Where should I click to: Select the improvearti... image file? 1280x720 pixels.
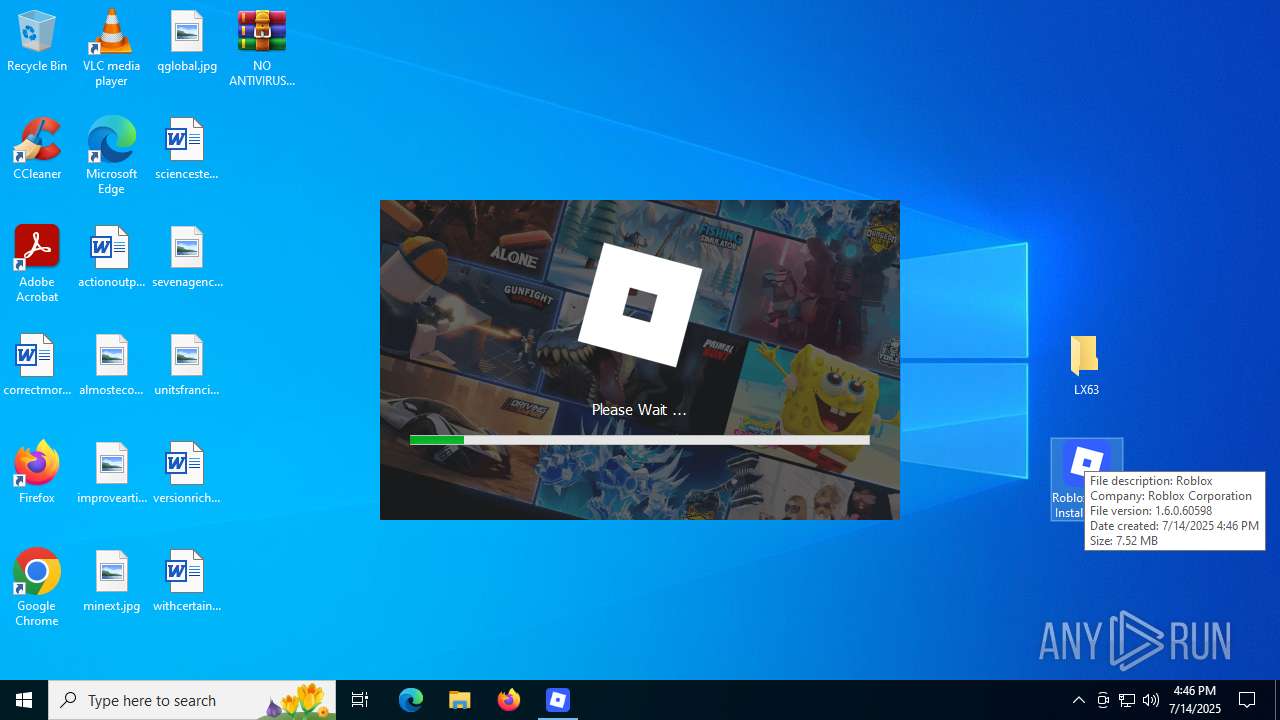[x=111, y=473]
